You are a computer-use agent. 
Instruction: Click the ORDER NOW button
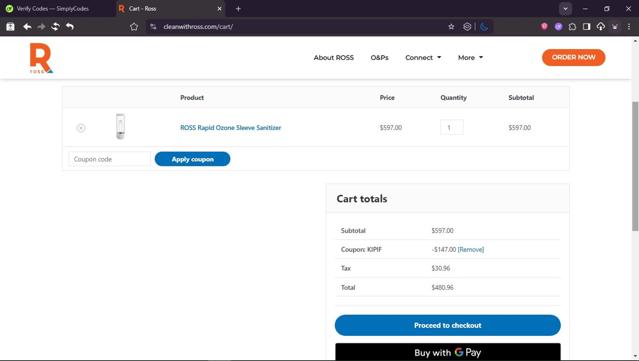click(x=573, y=57)
